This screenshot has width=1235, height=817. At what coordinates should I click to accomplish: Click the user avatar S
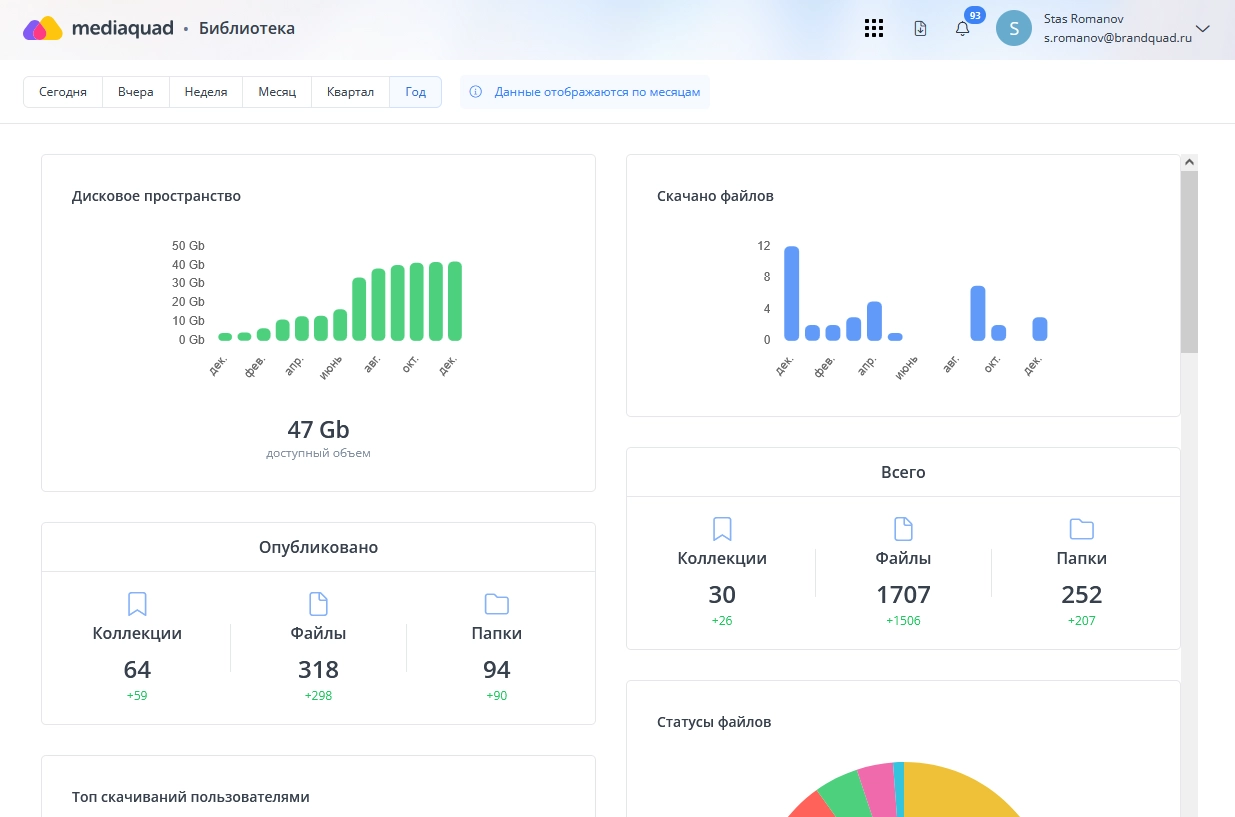1013,28
